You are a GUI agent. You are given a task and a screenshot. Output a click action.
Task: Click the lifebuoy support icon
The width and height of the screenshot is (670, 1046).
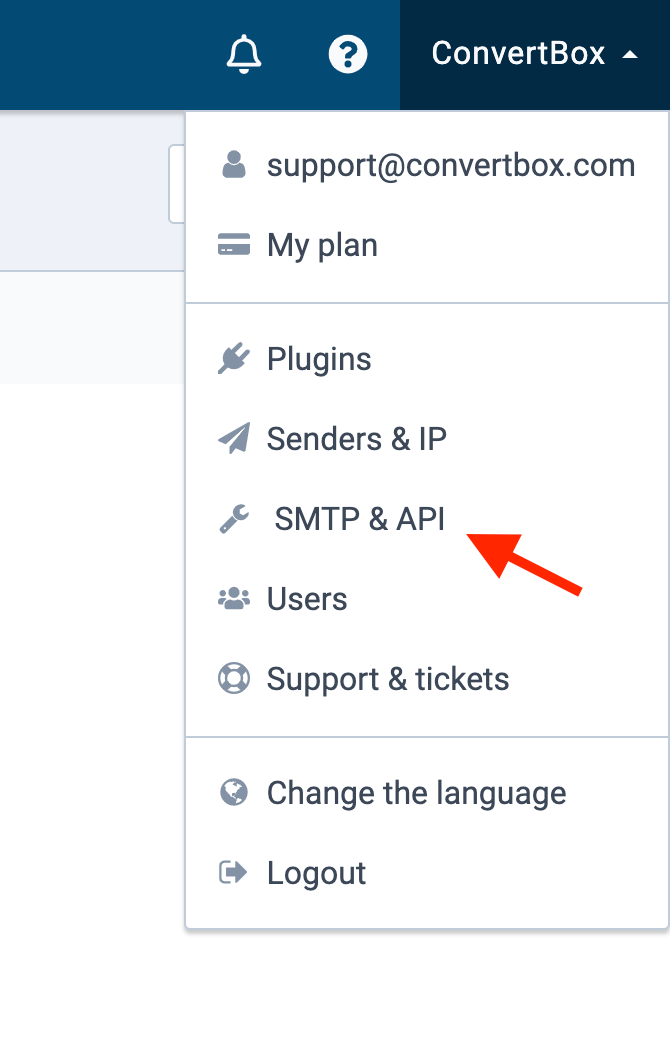[234, 678]
